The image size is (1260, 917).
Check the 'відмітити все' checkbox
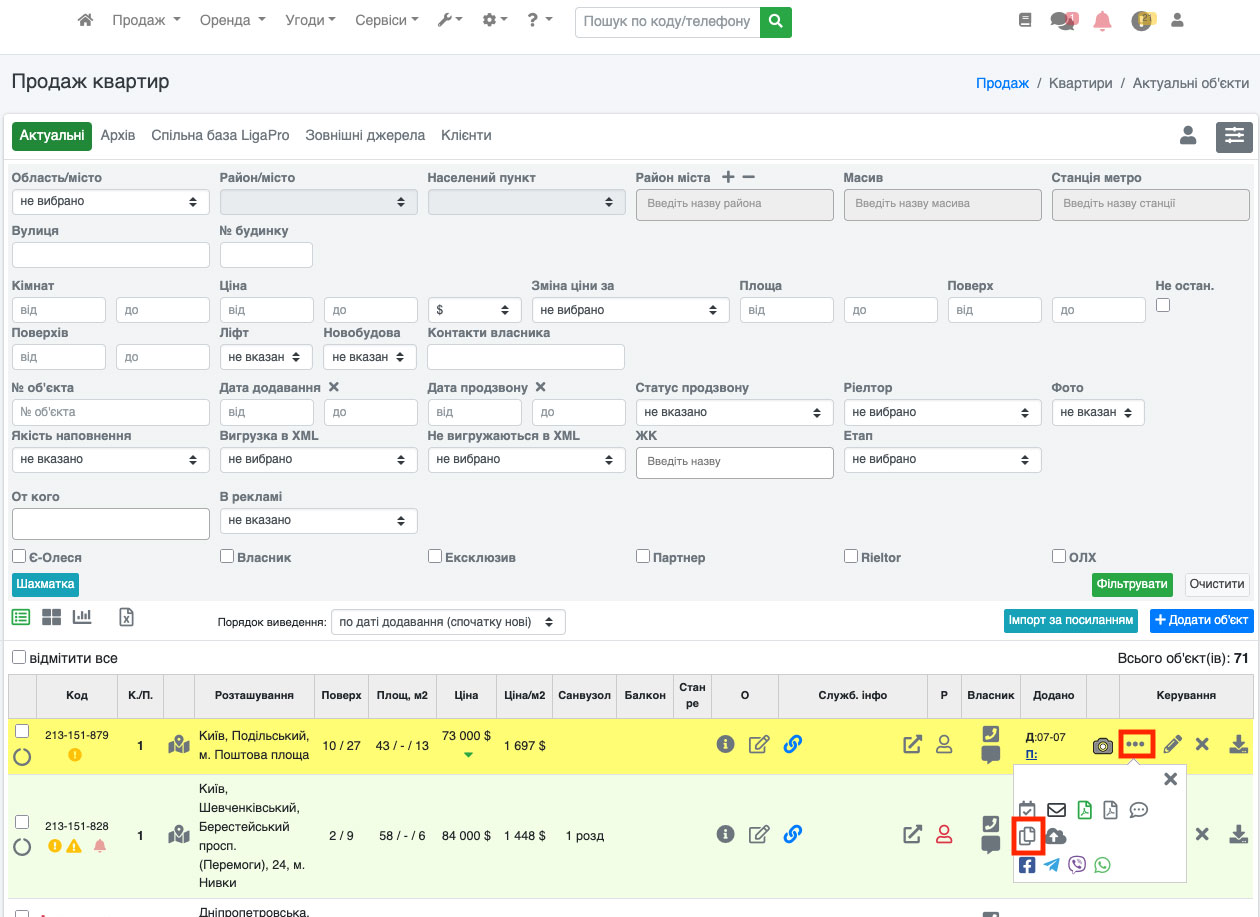pos(19,658)
